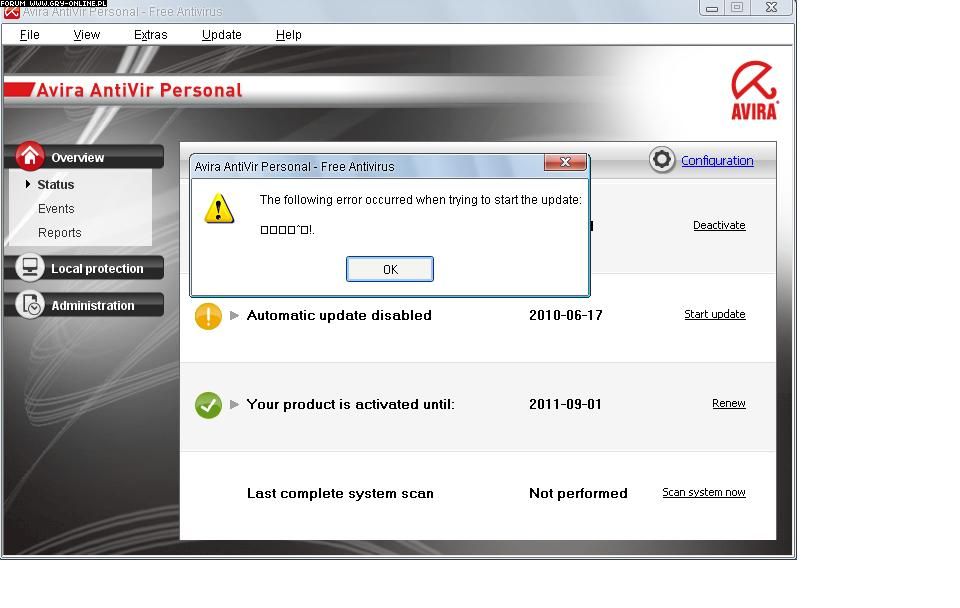Open Reports in the sidebar
This screenshot has height=608, width=960.
pyautogui.click(x=59, y=233)
